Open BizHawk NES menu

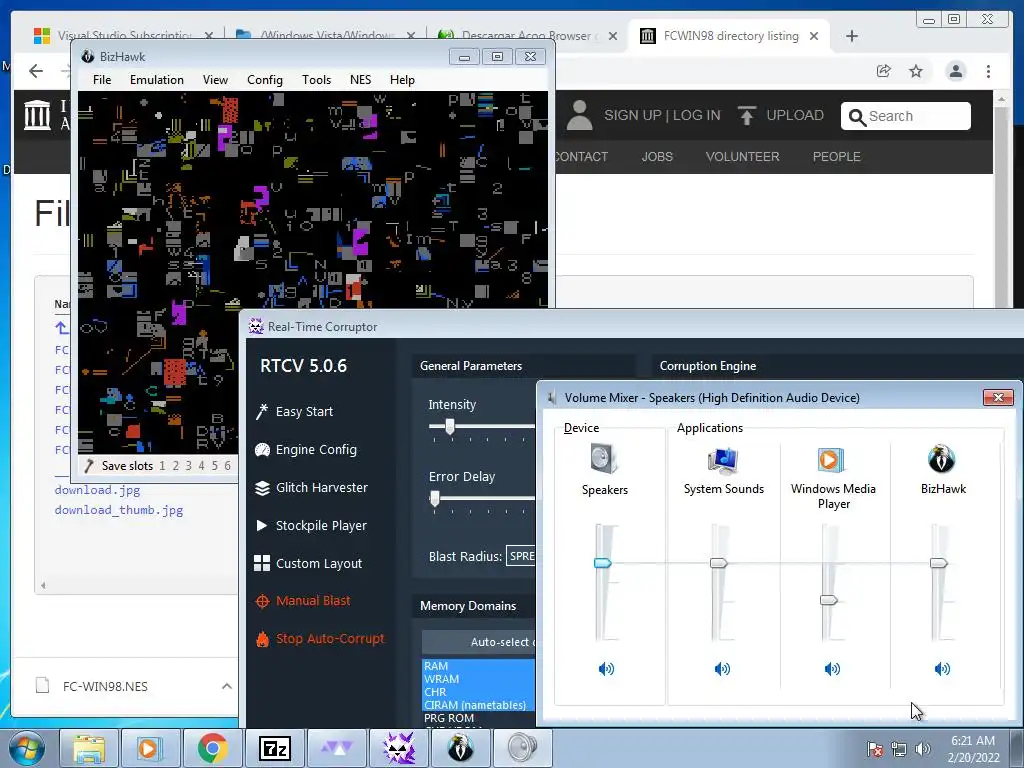360,80
